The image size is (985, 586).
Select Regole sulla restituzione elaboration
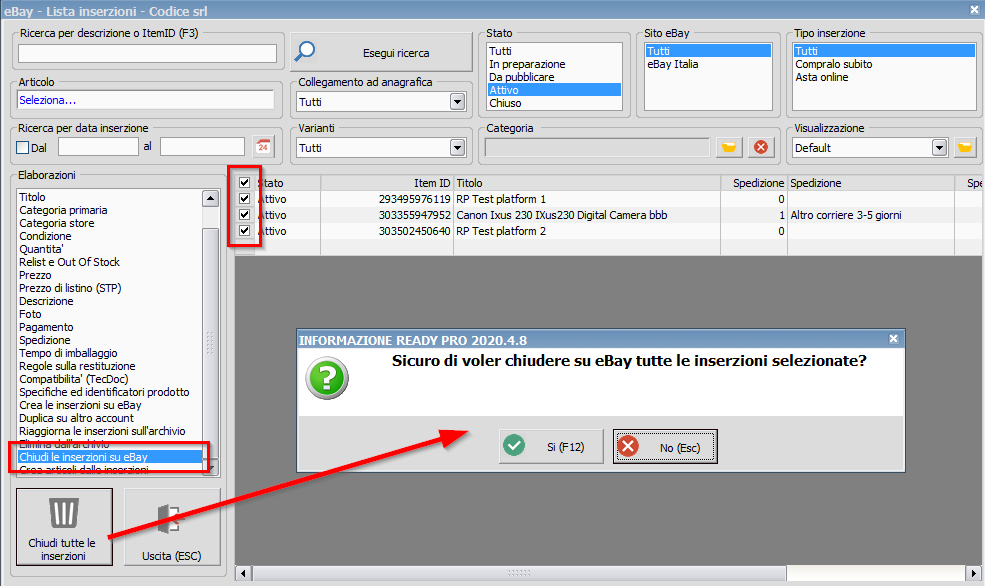pos(109,366)
